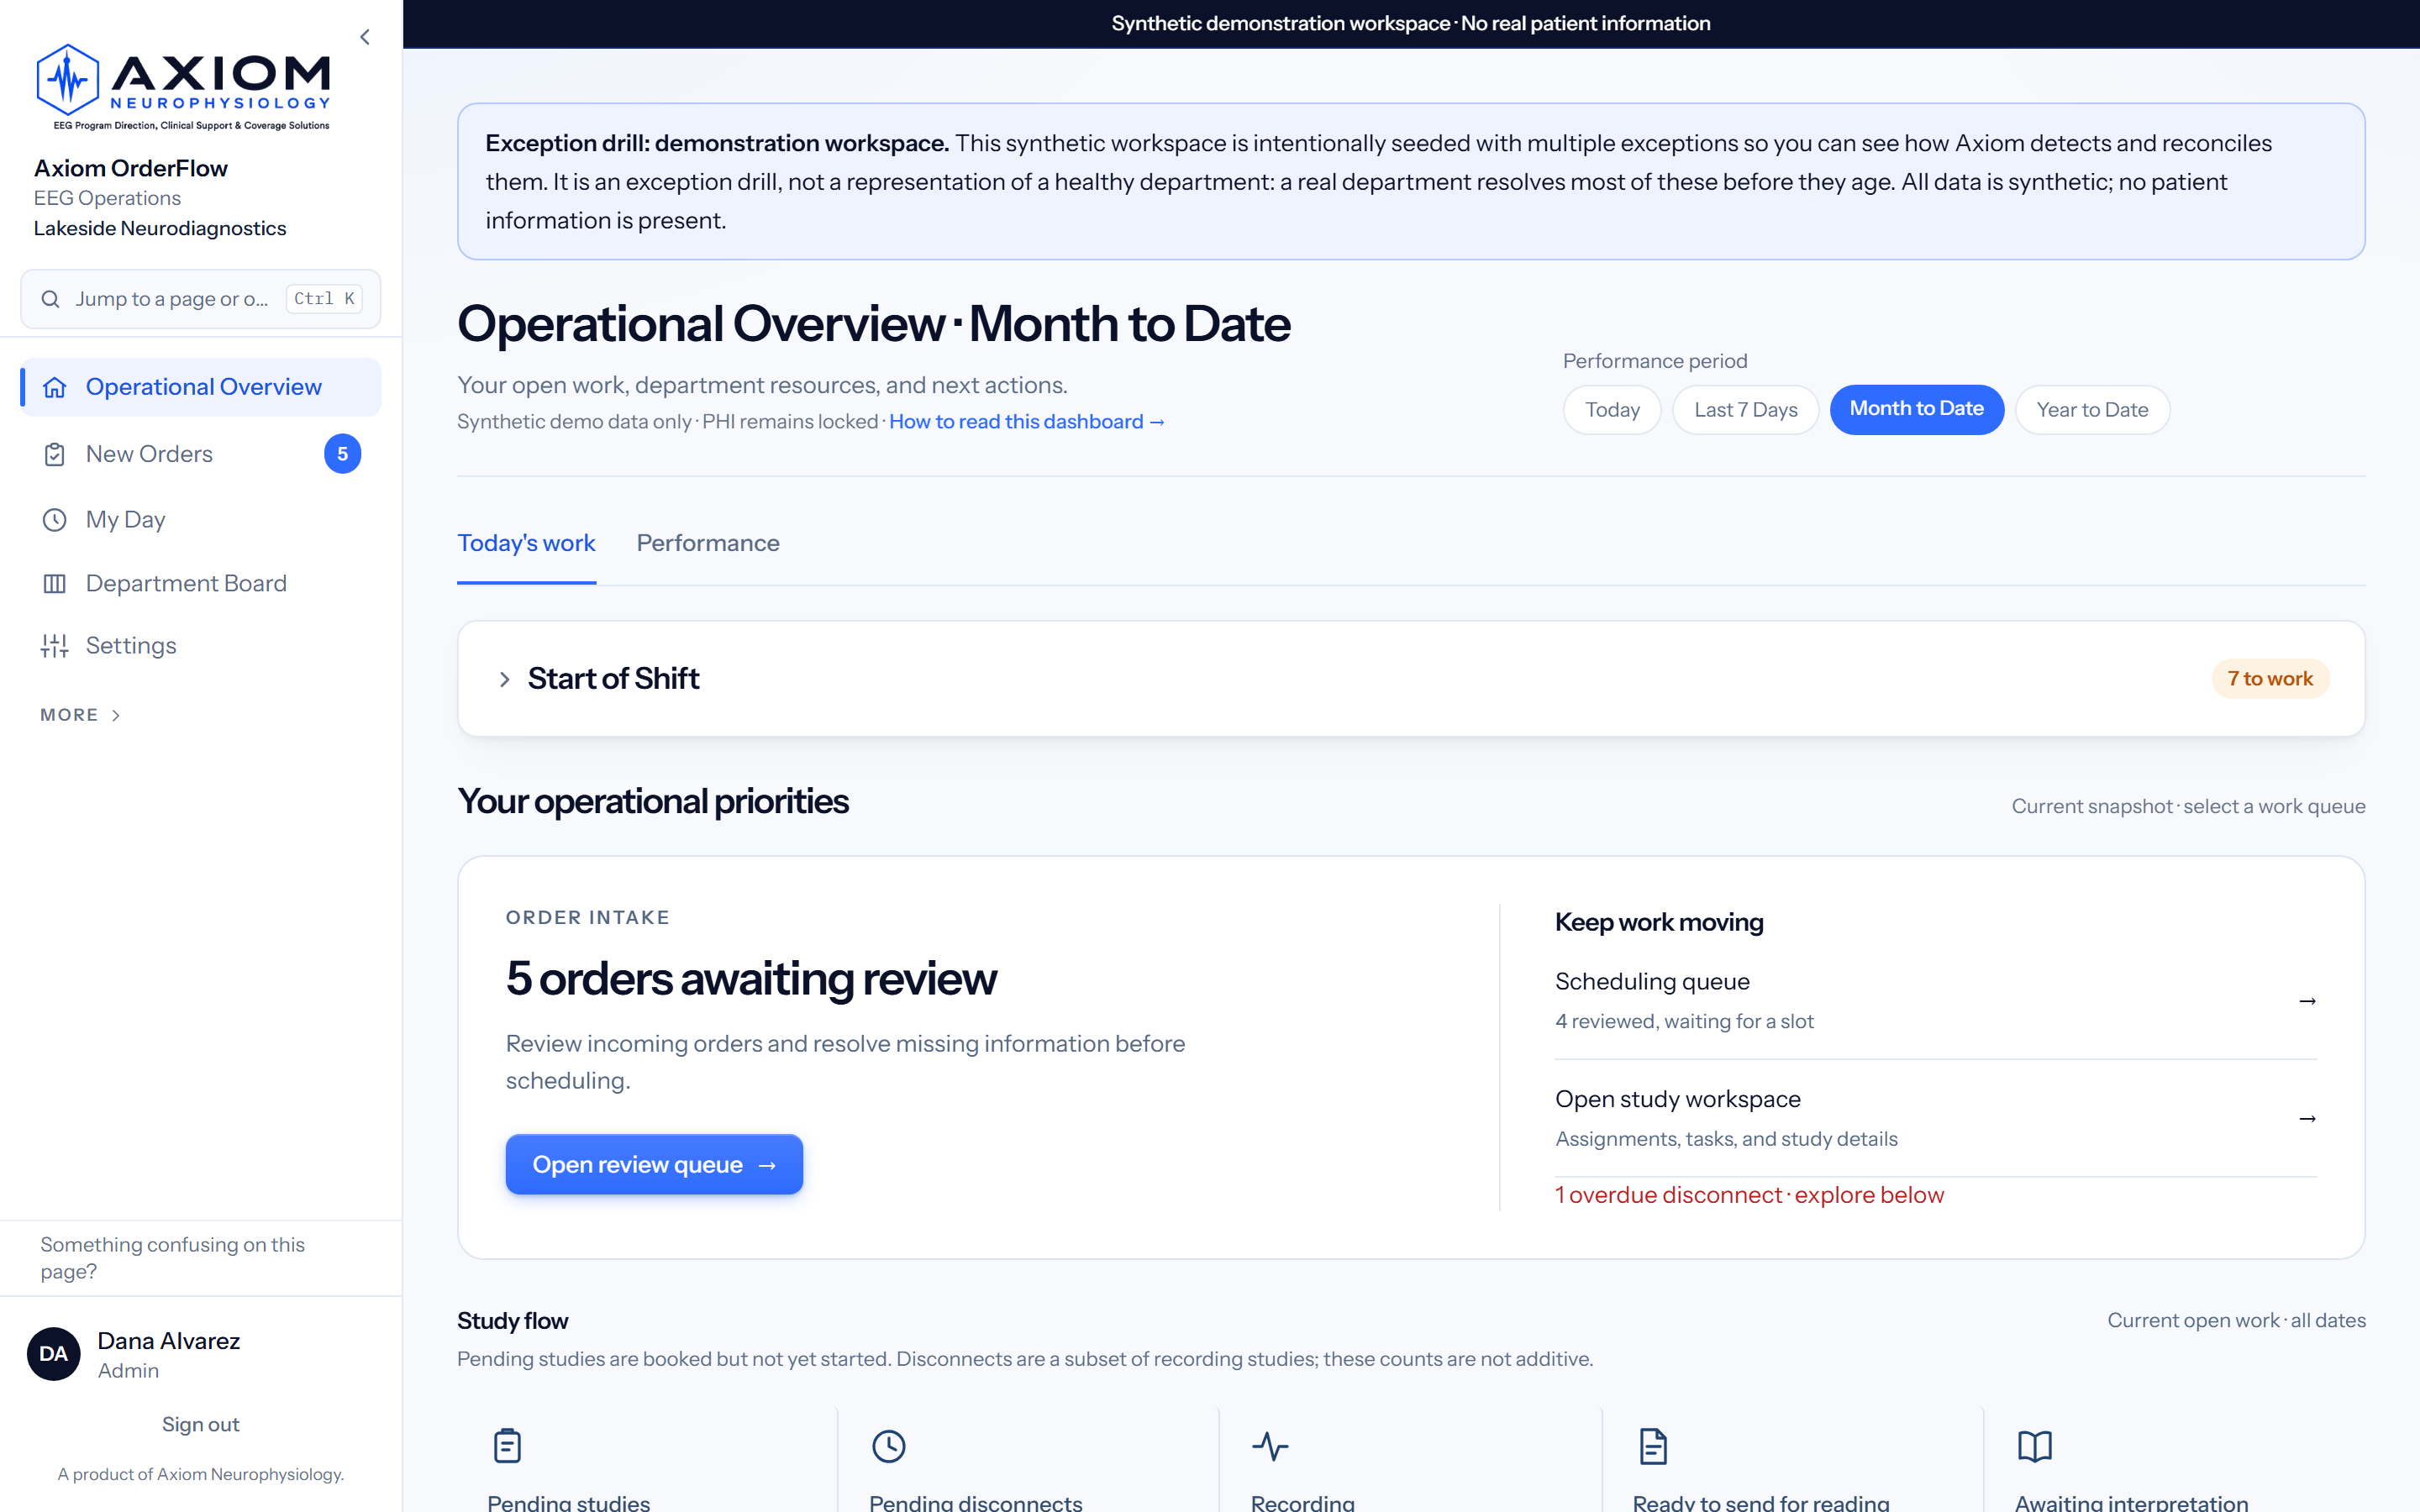The image size is (2420, 1512).
Task: Click the Operational Overview home icon
Action: pos(55,387)
